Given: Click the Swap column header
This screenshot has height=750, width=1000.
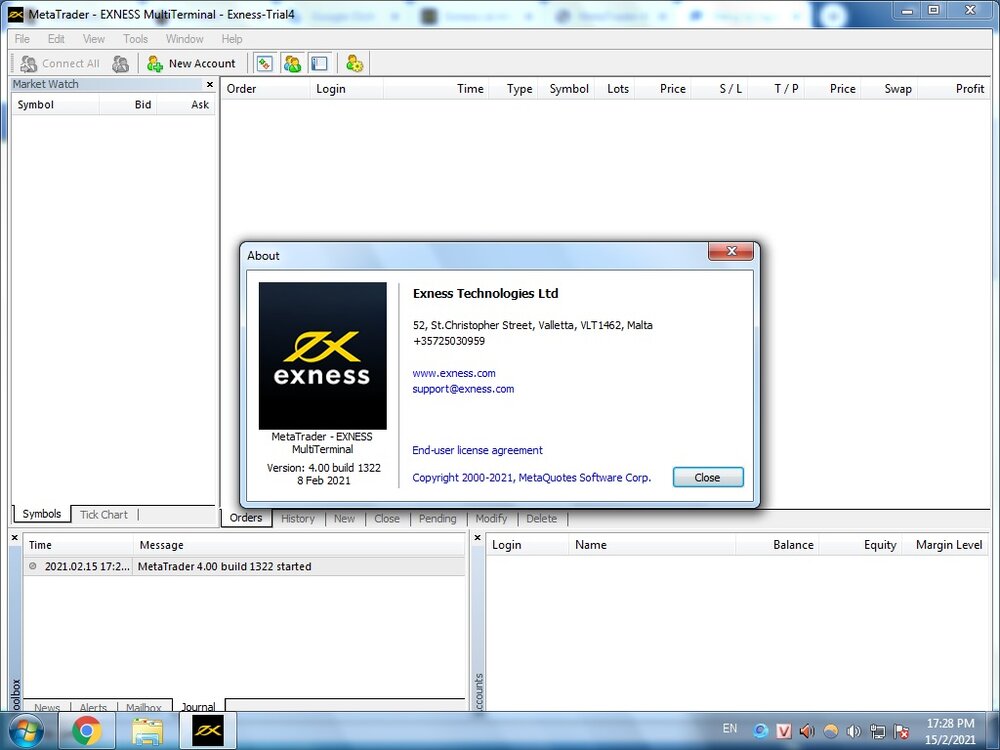Looking at the screenshot, I should tap(890, 89).
